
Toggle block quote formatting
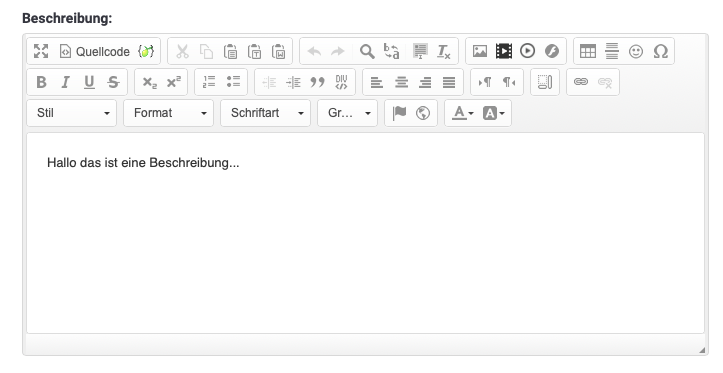(x=317, y=82)
